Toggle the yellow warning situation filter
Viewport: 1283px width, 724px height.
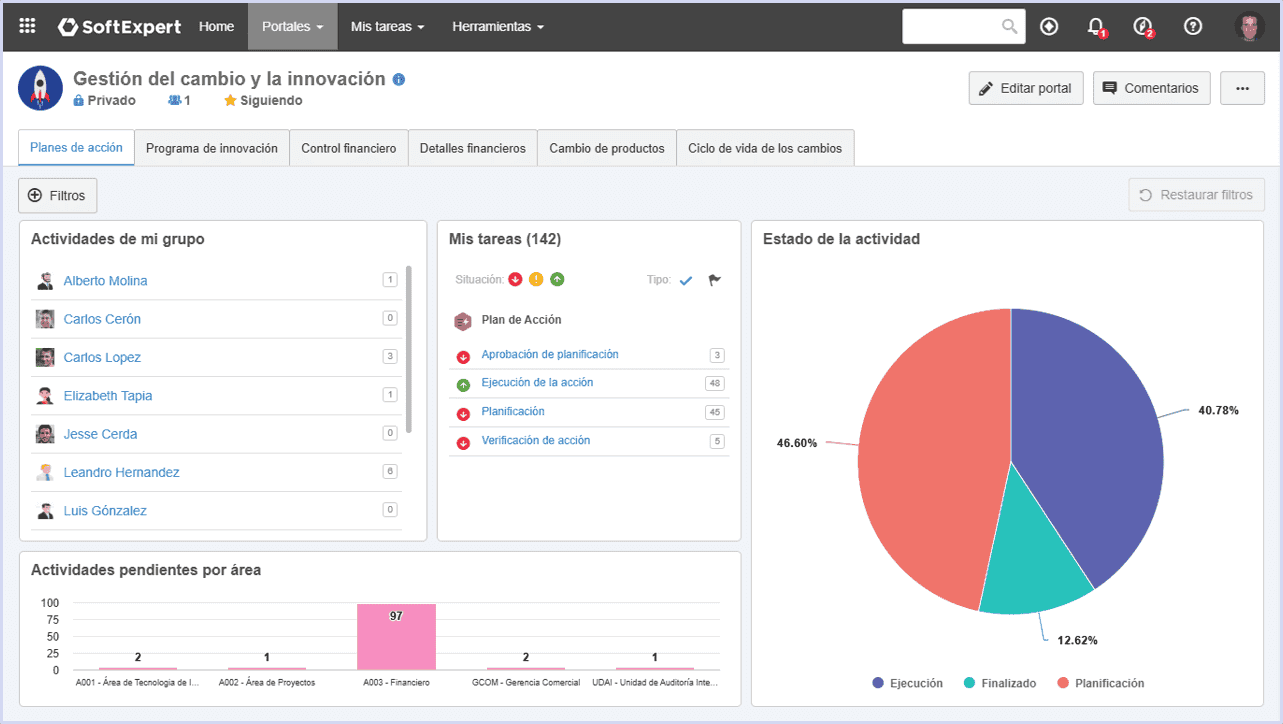[x=536, y=279]
